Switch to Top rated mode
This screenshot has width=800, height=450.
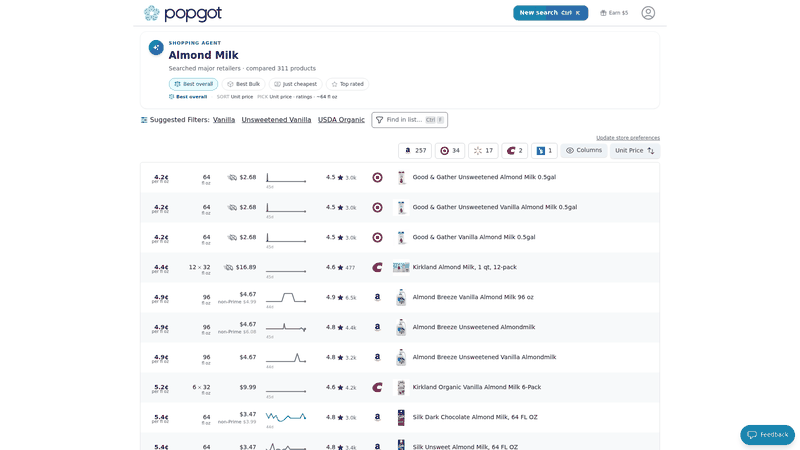click(347, 84)
